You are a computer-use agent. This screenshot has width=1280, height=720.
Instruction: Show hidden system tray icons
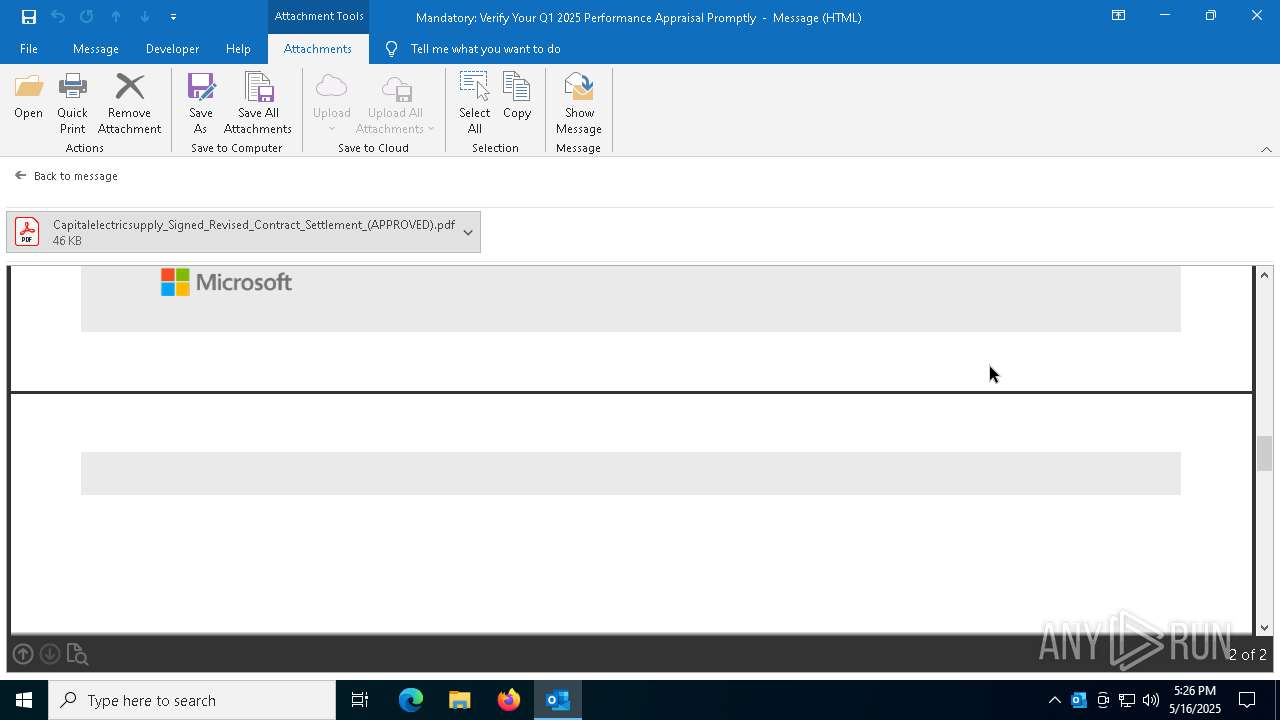tap(1054, 700)
